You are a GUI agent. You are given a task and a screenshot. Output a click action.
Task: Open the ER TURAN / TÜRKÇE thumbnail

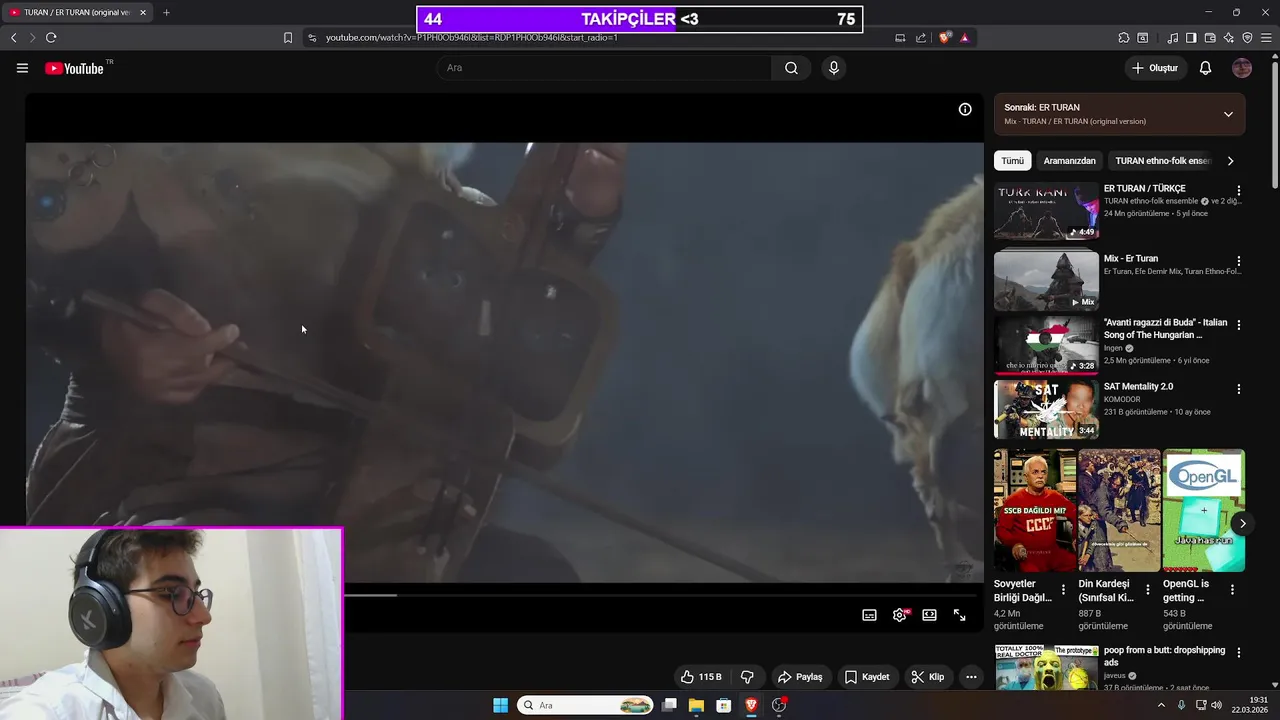[x=1046, y=211]
